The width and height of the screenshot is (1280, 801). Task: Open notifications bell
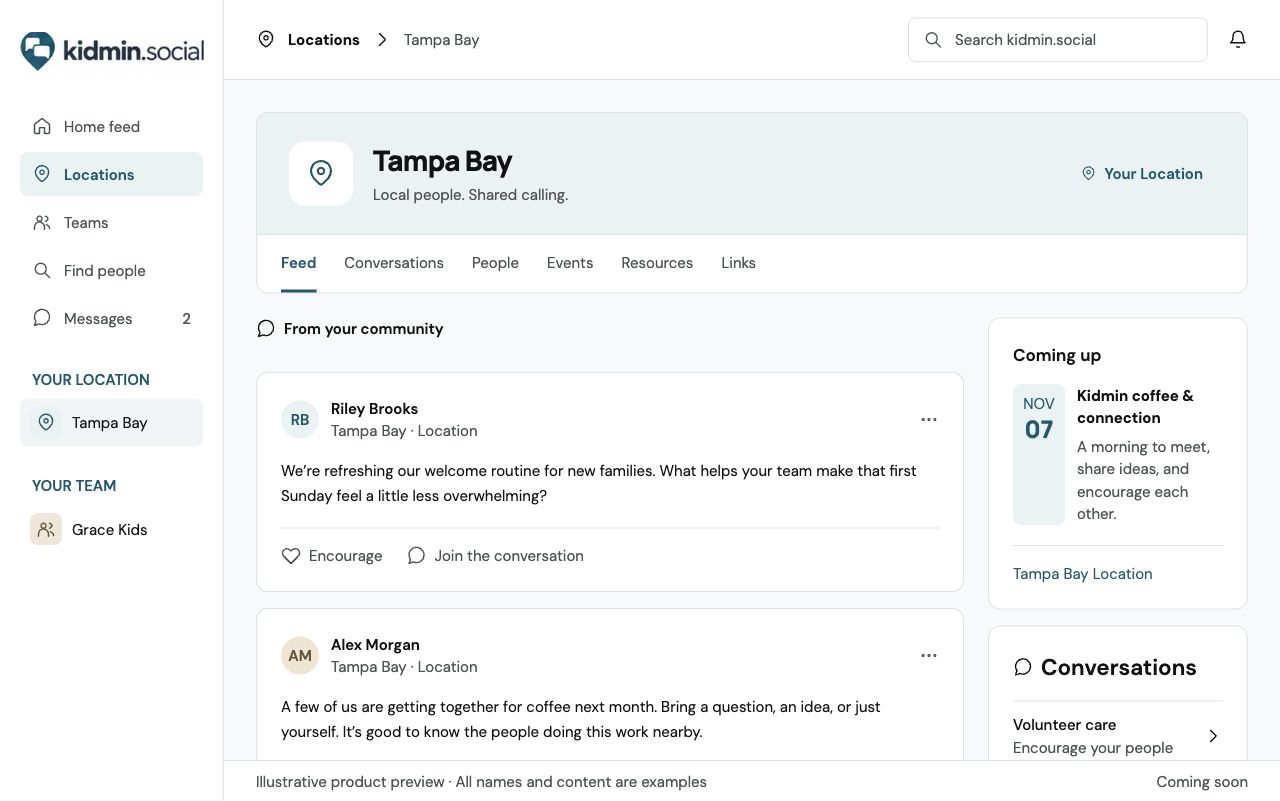[x=1238, y=40]
